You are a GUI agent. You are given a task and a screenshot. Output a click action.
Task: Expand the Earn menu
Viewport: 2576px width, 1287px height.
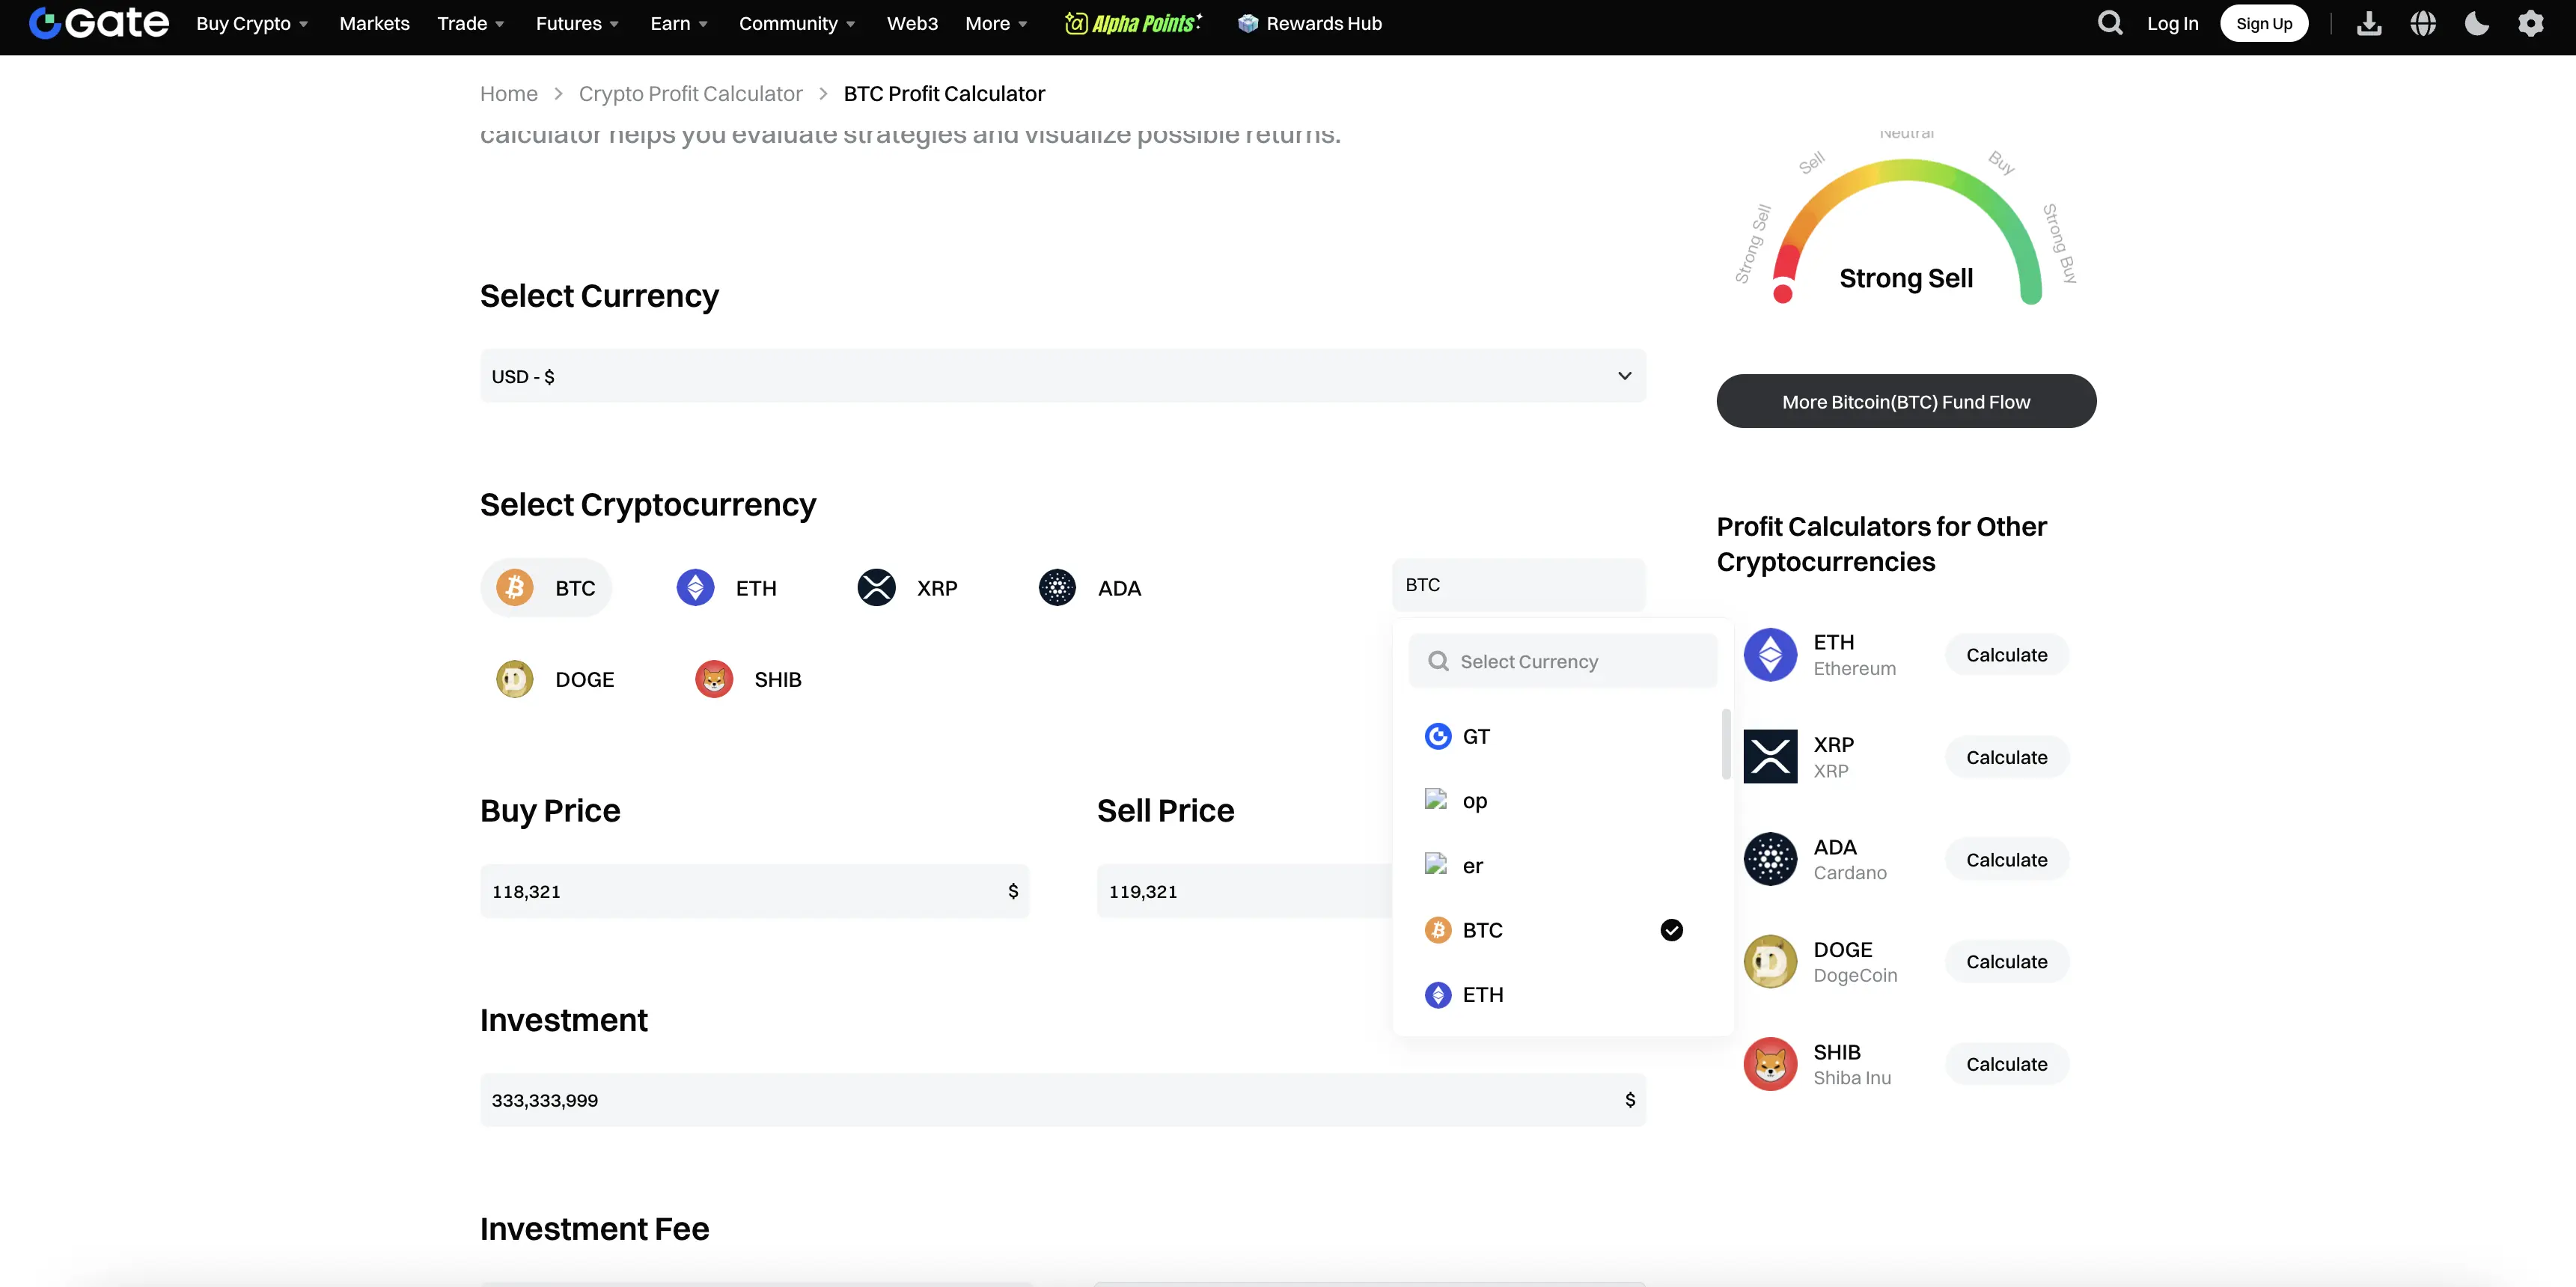tap(679, 23)
